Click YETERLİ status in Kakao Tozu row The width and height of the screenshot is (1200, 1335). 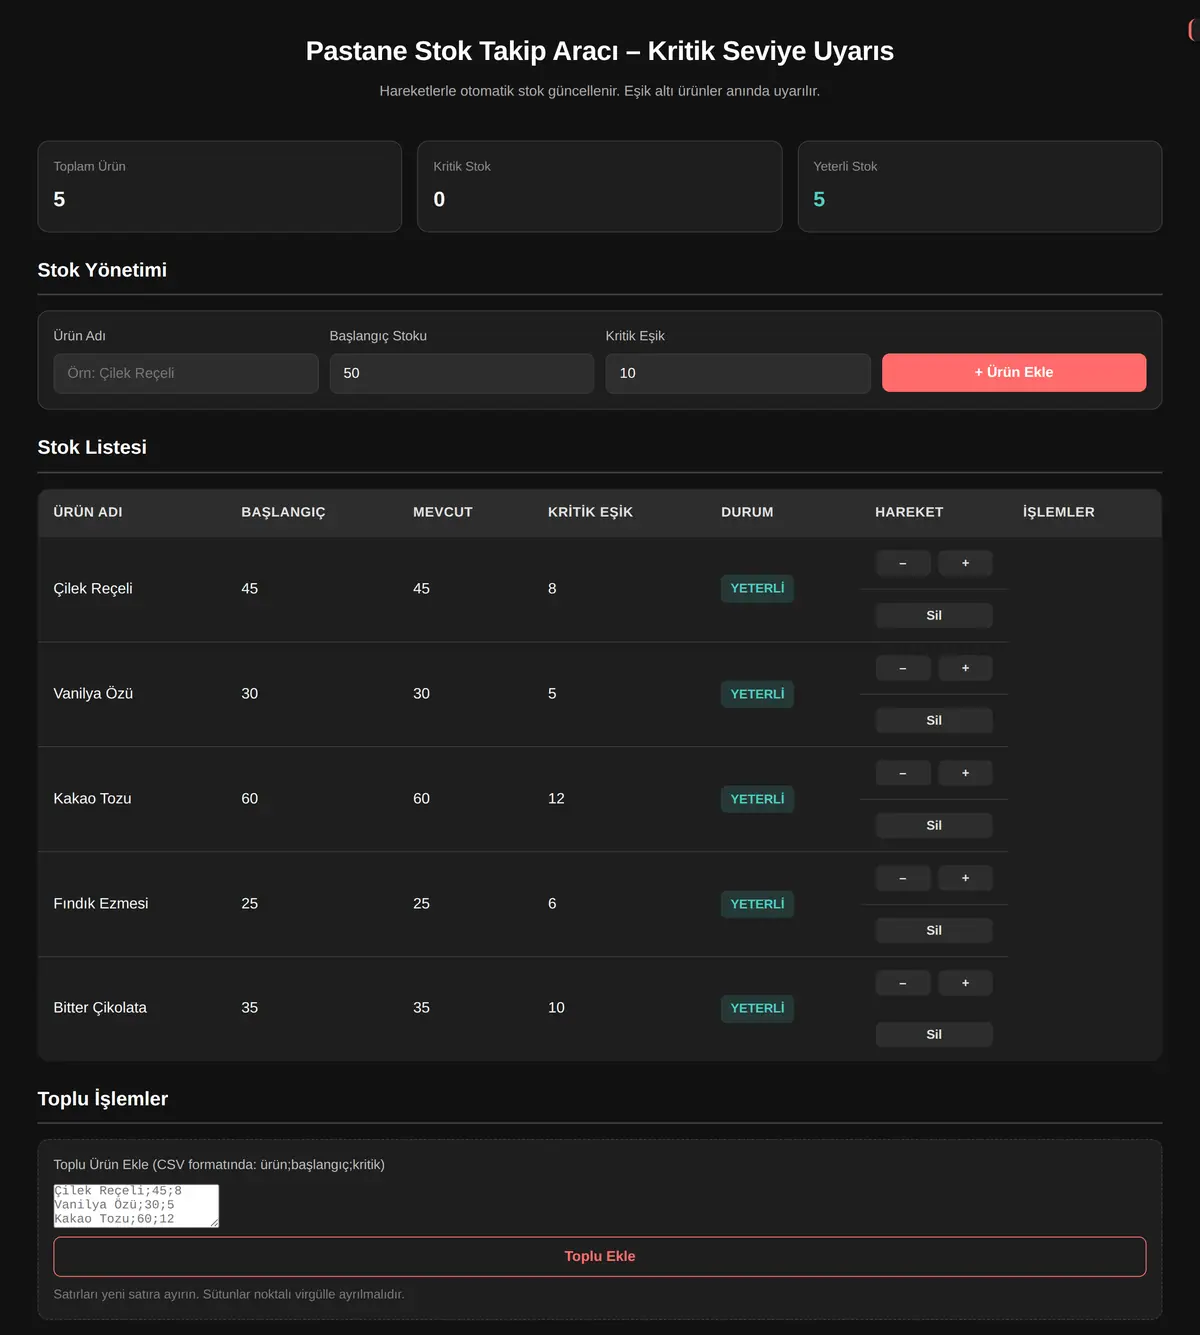(757, 799)
